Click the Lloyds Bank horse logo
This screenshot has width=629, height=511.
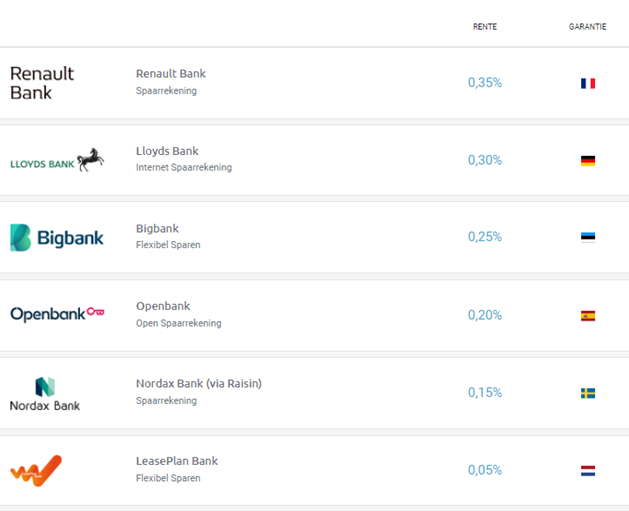[x=57, y=160]
